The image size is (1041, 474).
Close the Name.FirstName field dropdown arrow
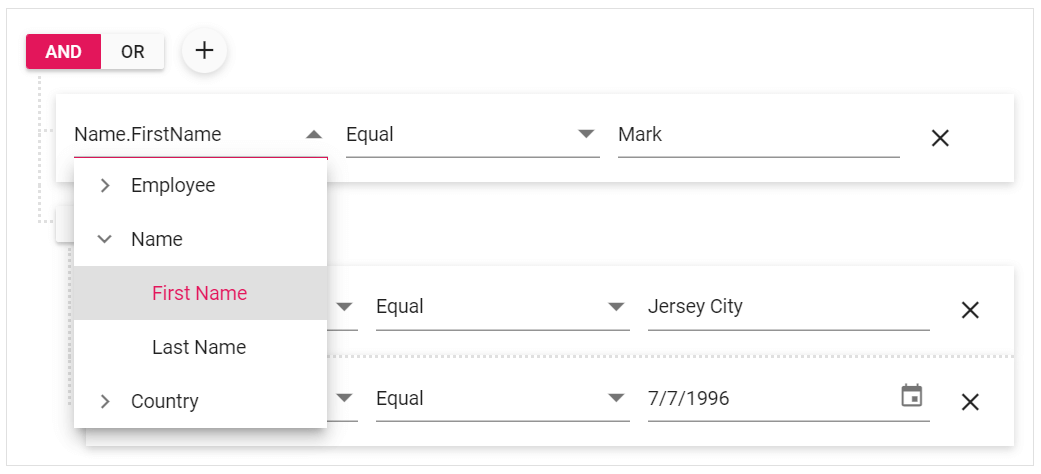click(314, 134)
